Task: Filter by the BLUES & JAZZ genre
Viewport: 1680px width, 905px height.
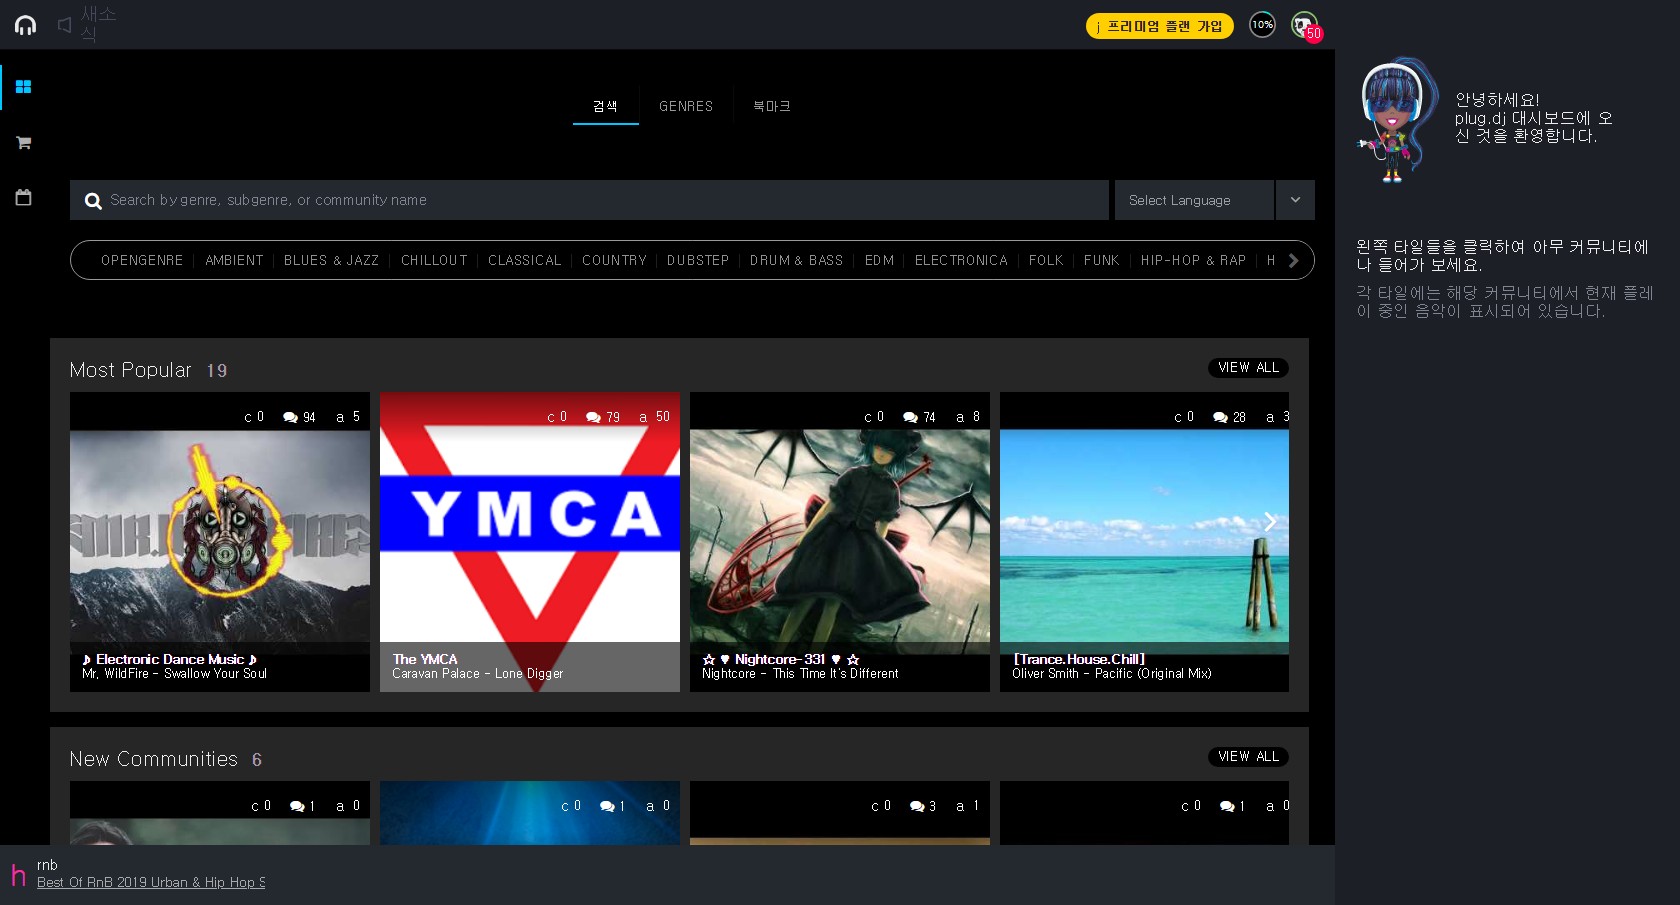Action: pos(331,260)
